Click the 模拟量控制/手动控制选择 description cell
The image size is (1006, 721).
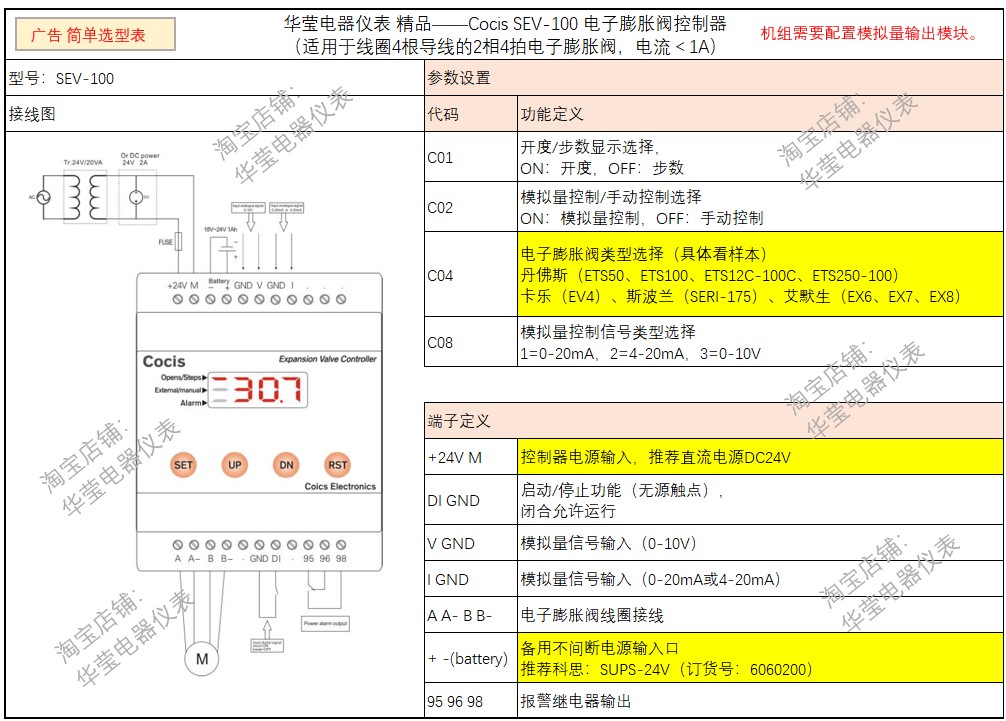click(760, 207)
